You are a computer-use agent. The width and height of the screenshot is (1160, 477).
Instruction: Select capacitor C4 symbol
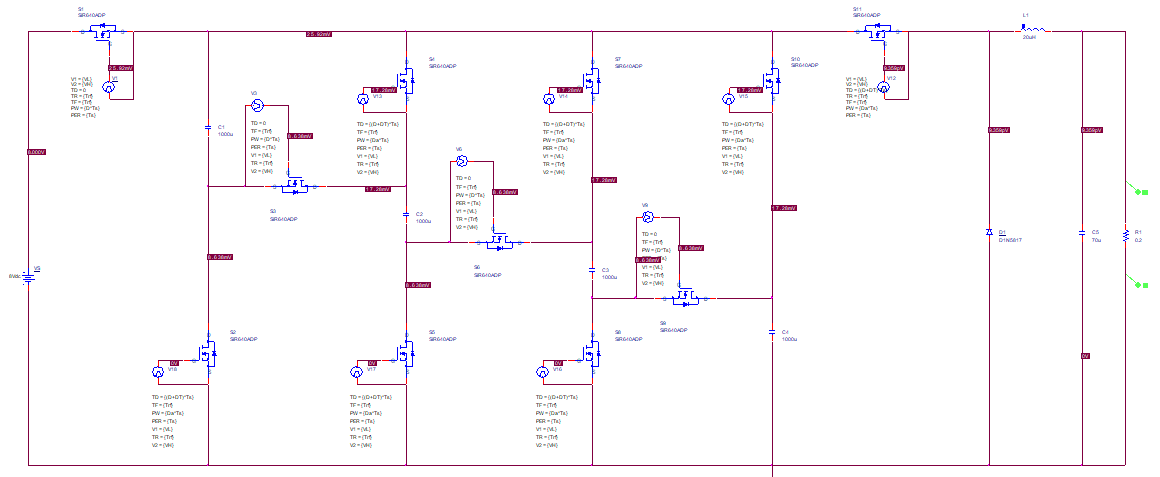(x=772, y=331)
